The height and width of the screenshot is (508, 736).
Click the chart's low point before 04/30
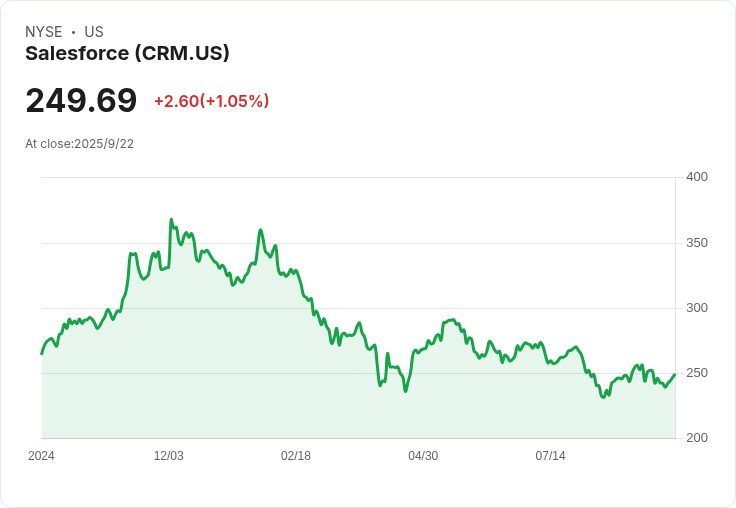(406, 391)
